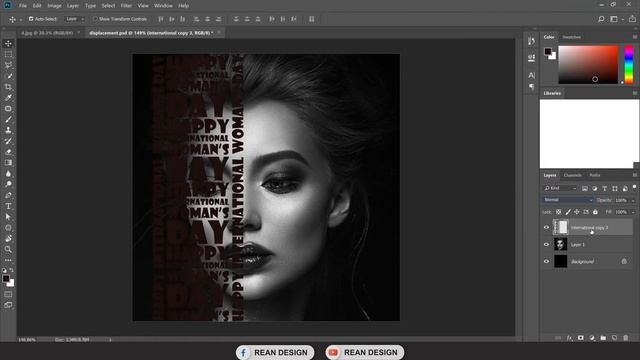Delete layer using trash icon
The image size is (640, 360).
pyautogui.click(x=626, y=338)
